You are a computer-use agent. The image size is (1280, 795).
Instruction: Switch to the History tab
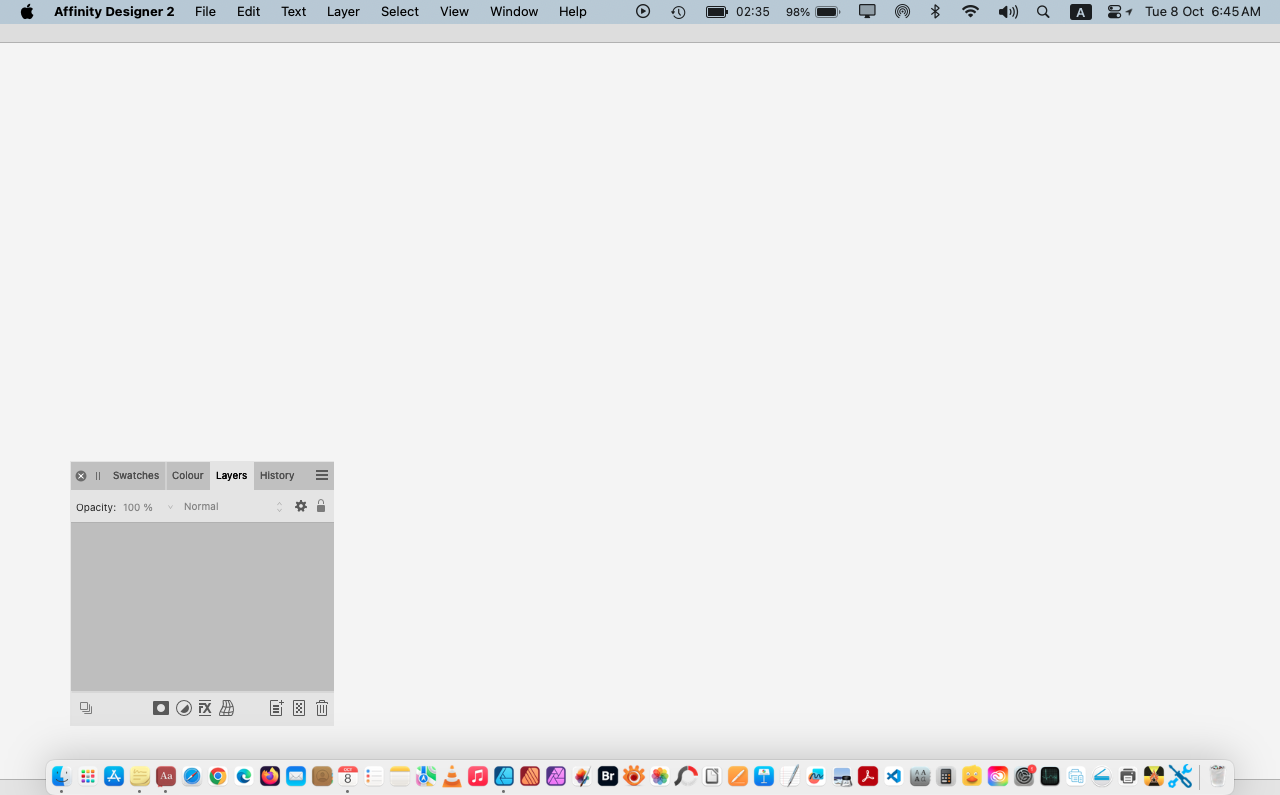(276, 475)
